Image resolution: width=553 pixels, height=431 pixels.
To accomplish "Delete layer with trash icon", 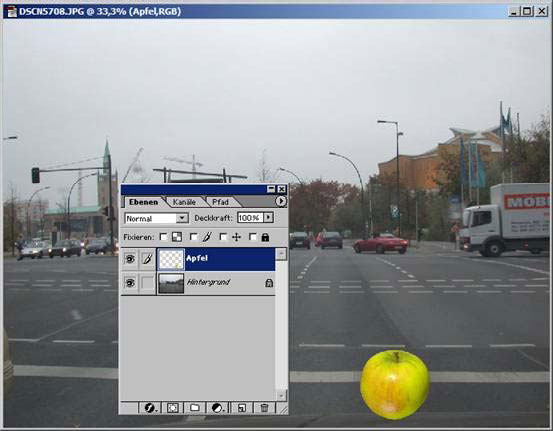I will [x=264, y=408].
